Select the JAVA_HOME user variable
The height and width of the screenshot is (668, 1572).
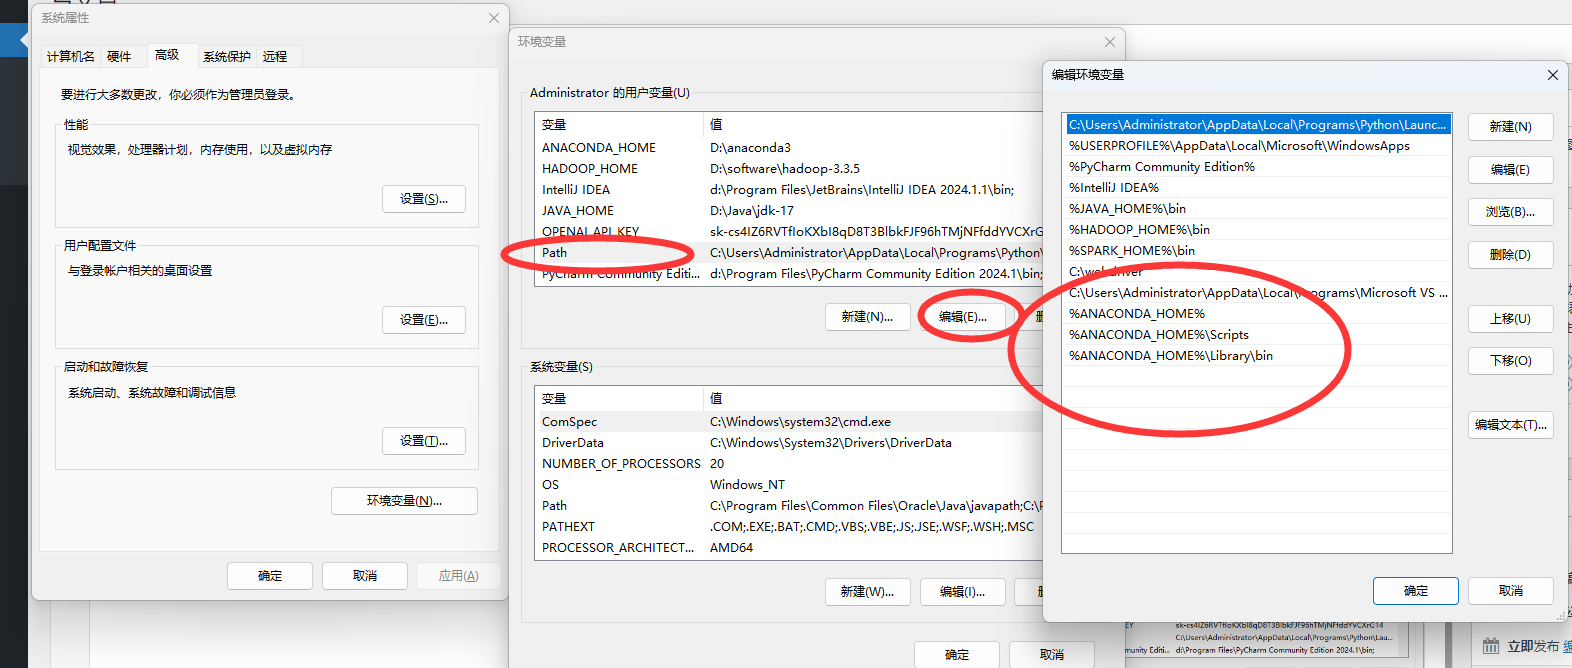788,211
